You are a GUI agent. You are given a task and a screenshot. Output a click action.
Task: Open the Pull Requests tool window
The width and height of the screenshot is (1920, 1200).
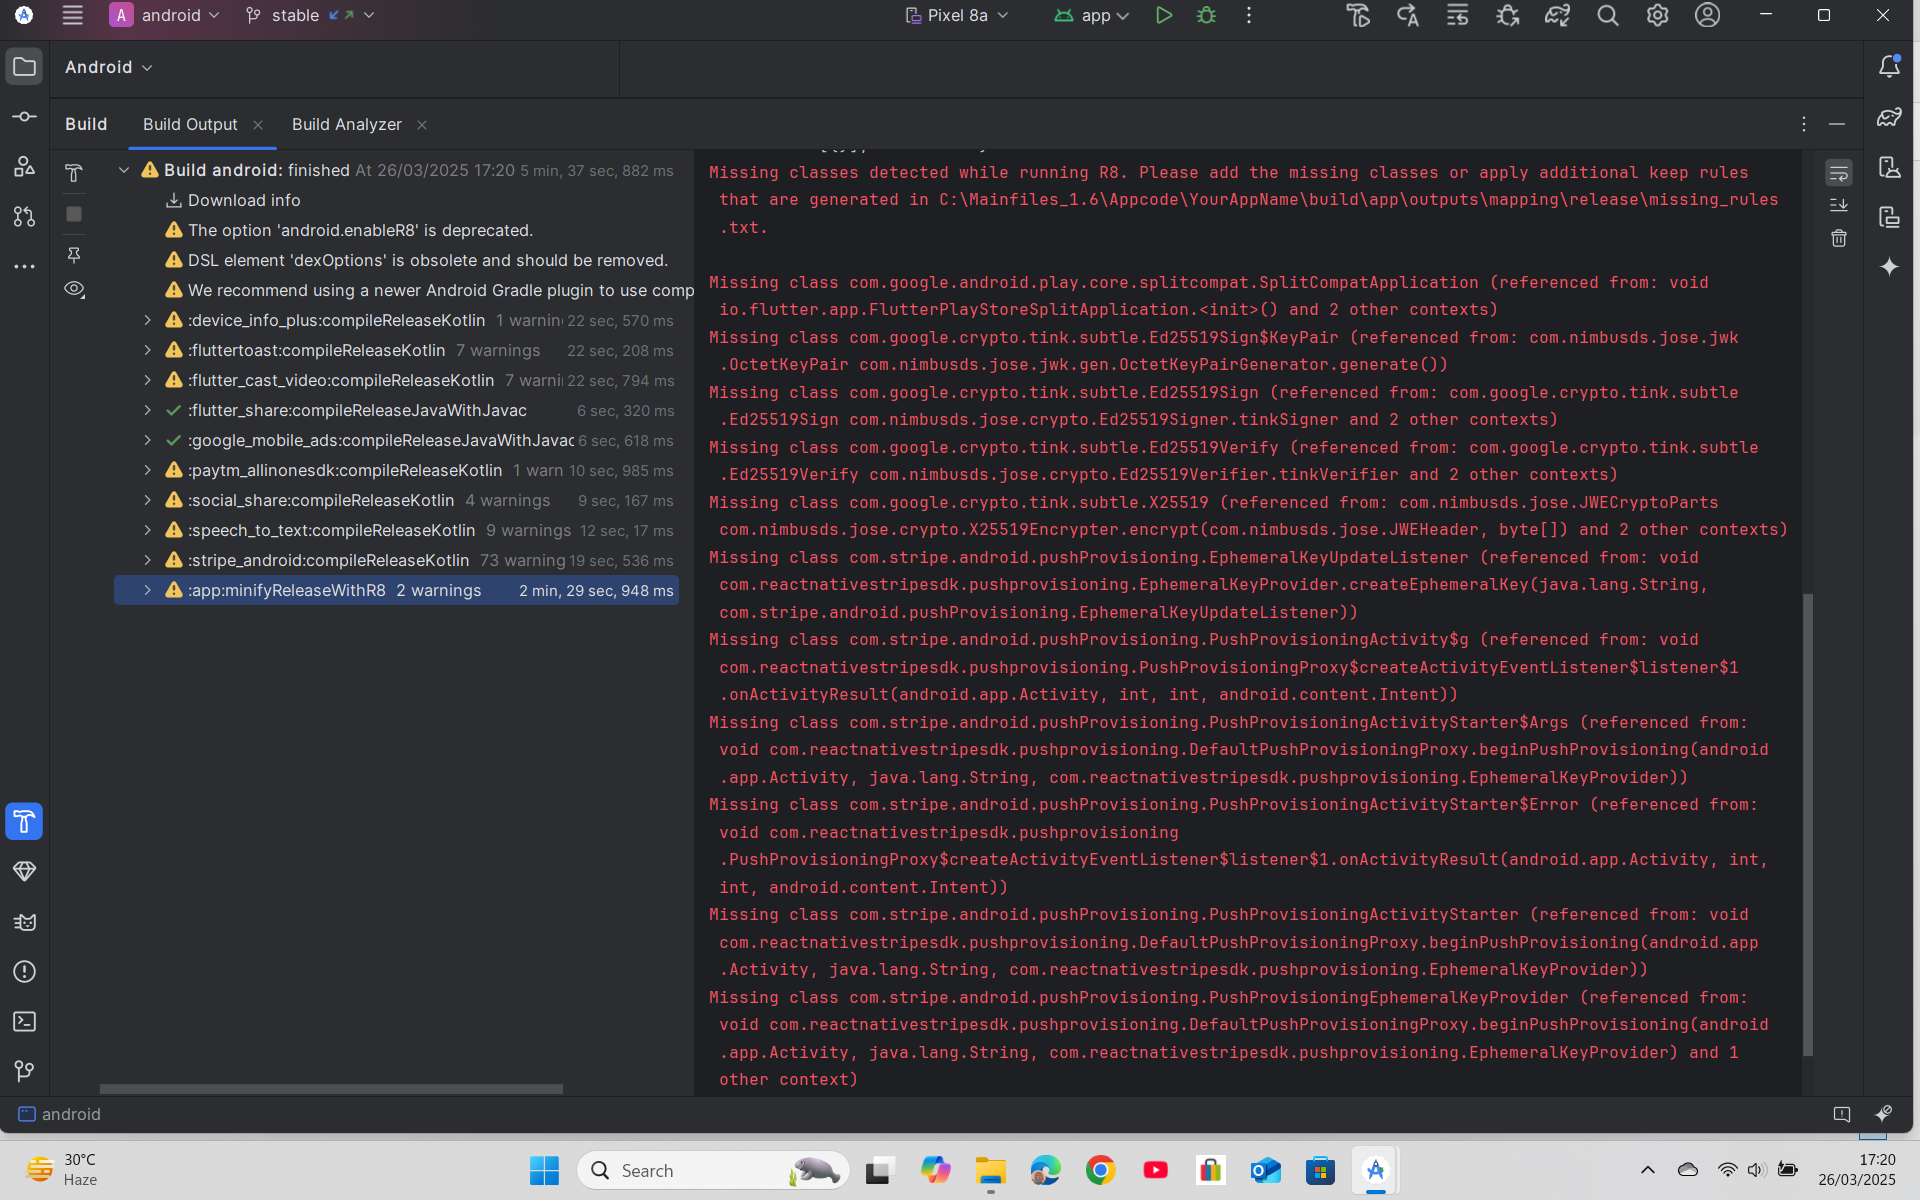[24, 216]
